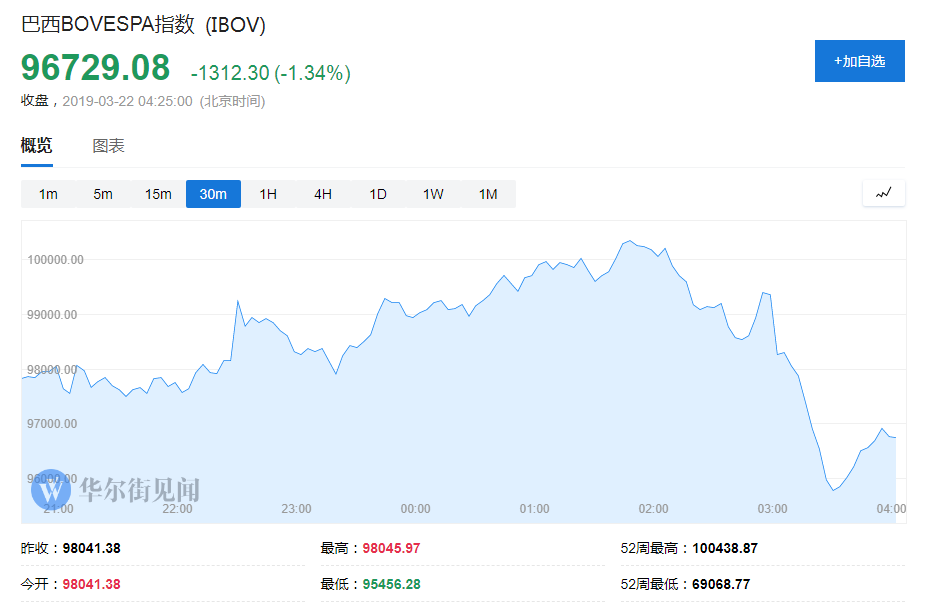This screenshot has height=608, width=932.
Task: Click the 最低 value 95456.28
Action: click(391, 585)
